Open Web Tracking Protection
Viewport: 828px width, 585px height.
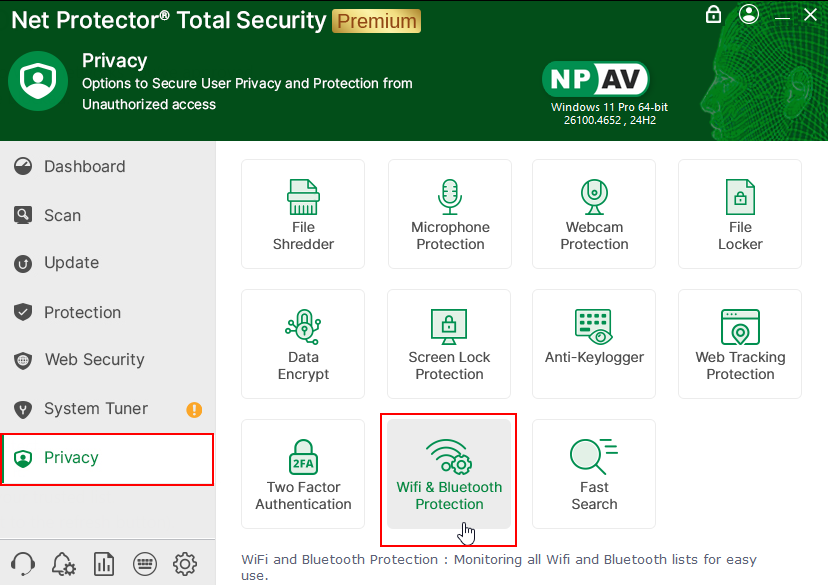pyautogui.click(x=740, y=344)
